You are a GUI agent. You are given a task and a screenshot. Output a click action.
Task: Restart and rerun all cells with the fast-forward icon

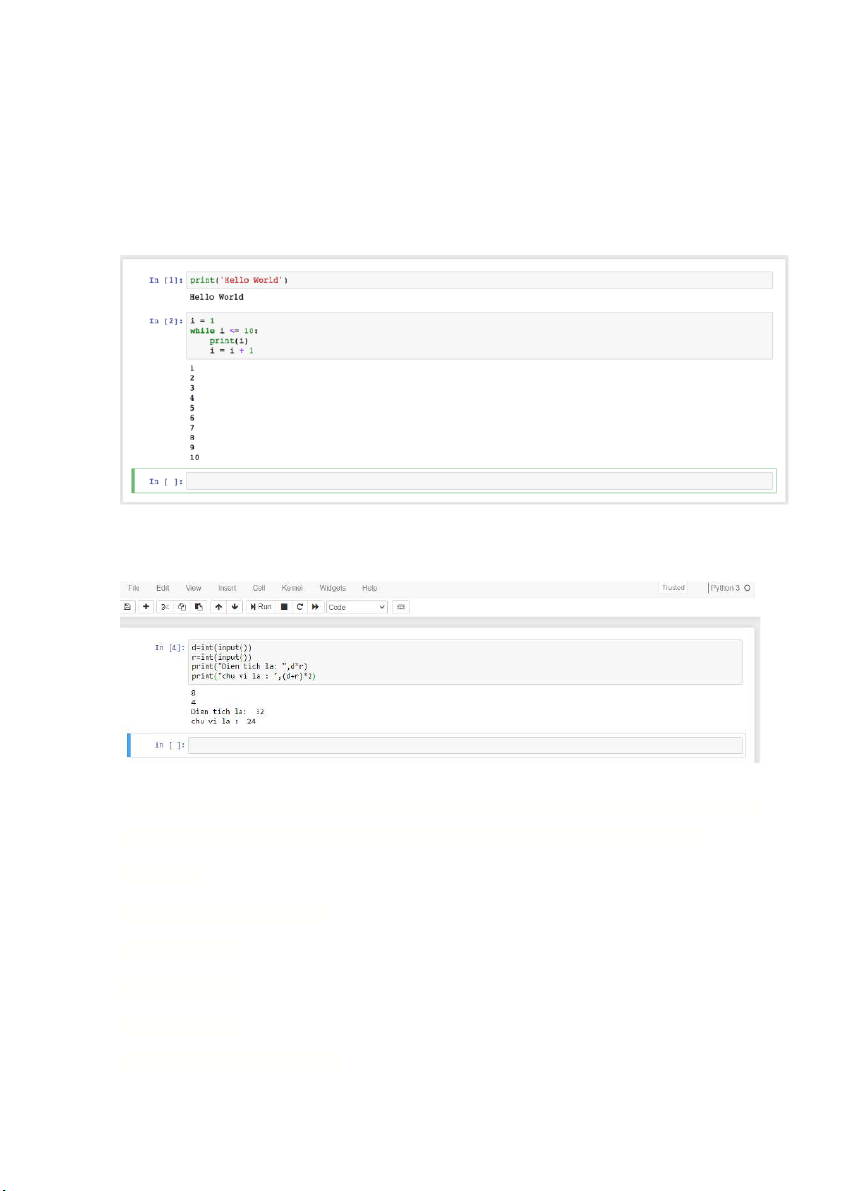click(x=315, y=607)
